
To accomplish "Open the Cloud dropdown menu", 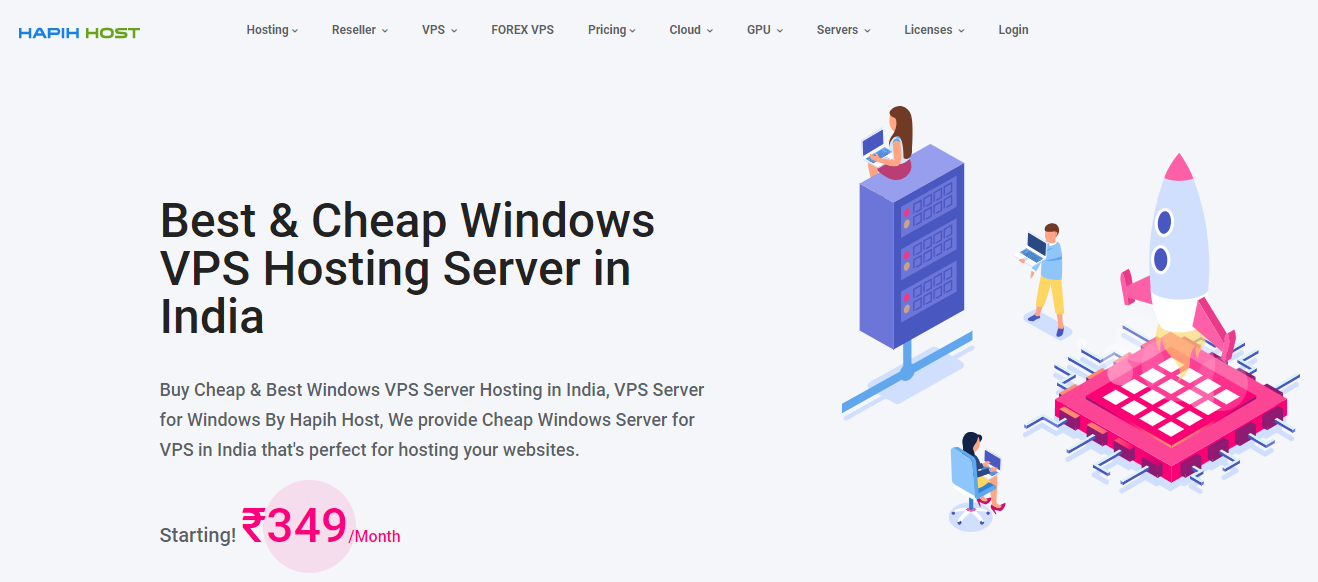I will point(691,30).
